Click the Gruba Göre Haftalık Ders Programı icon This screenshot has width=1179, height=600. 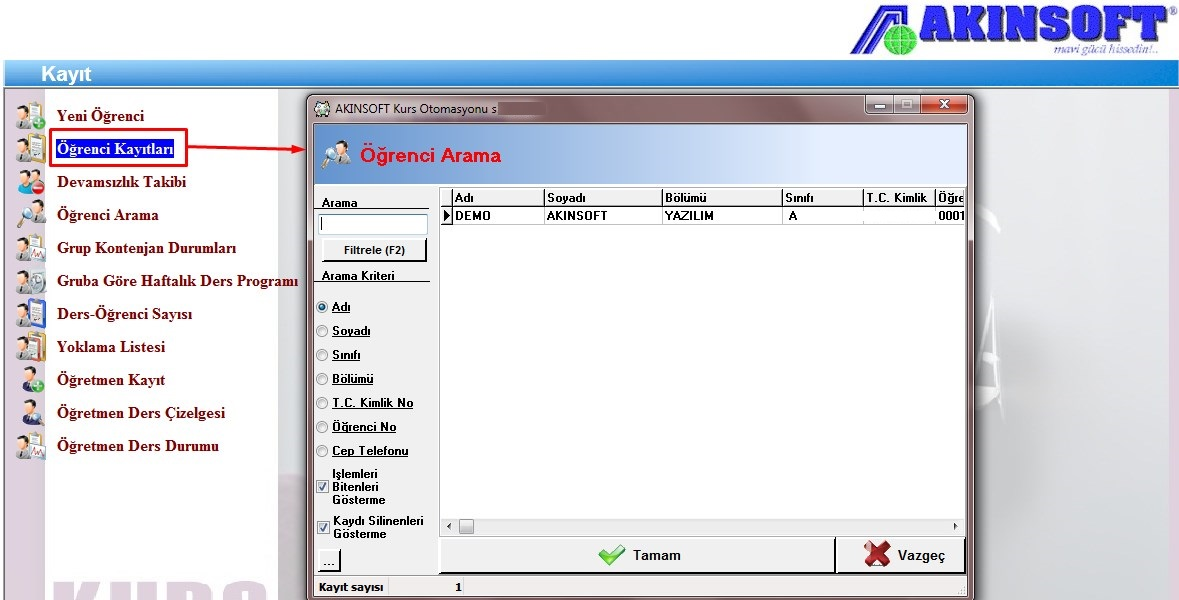[31, 281]
